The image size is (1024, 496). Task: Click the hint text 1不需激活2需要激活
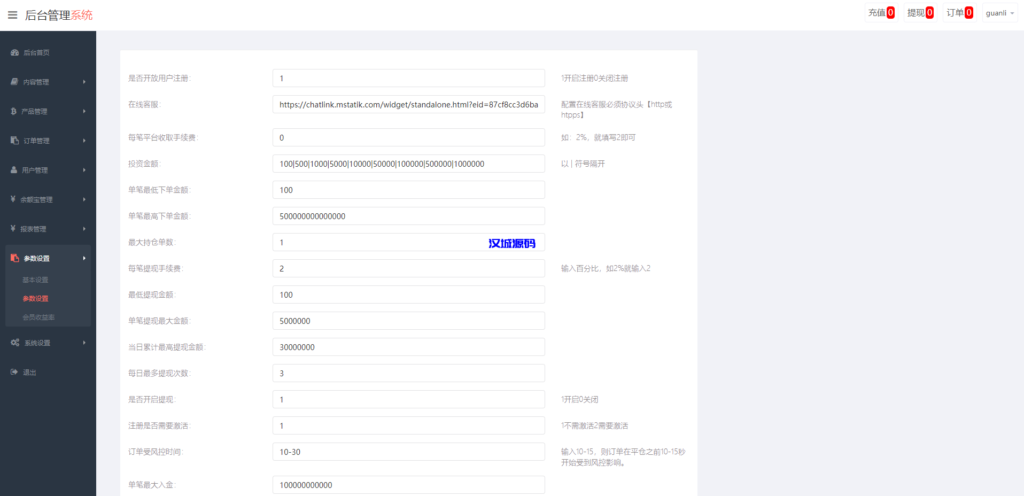(594, 426)
